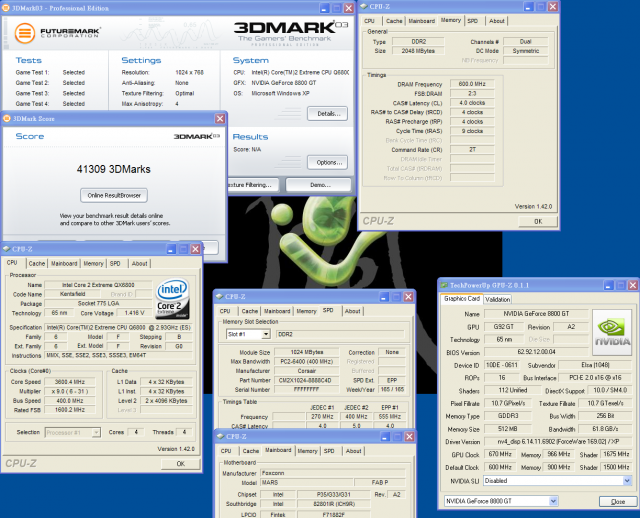This screenshot has width=640, height=518.
Task: Click the GPU Clock 670 MHz field
Action: [x=500, y=454]
